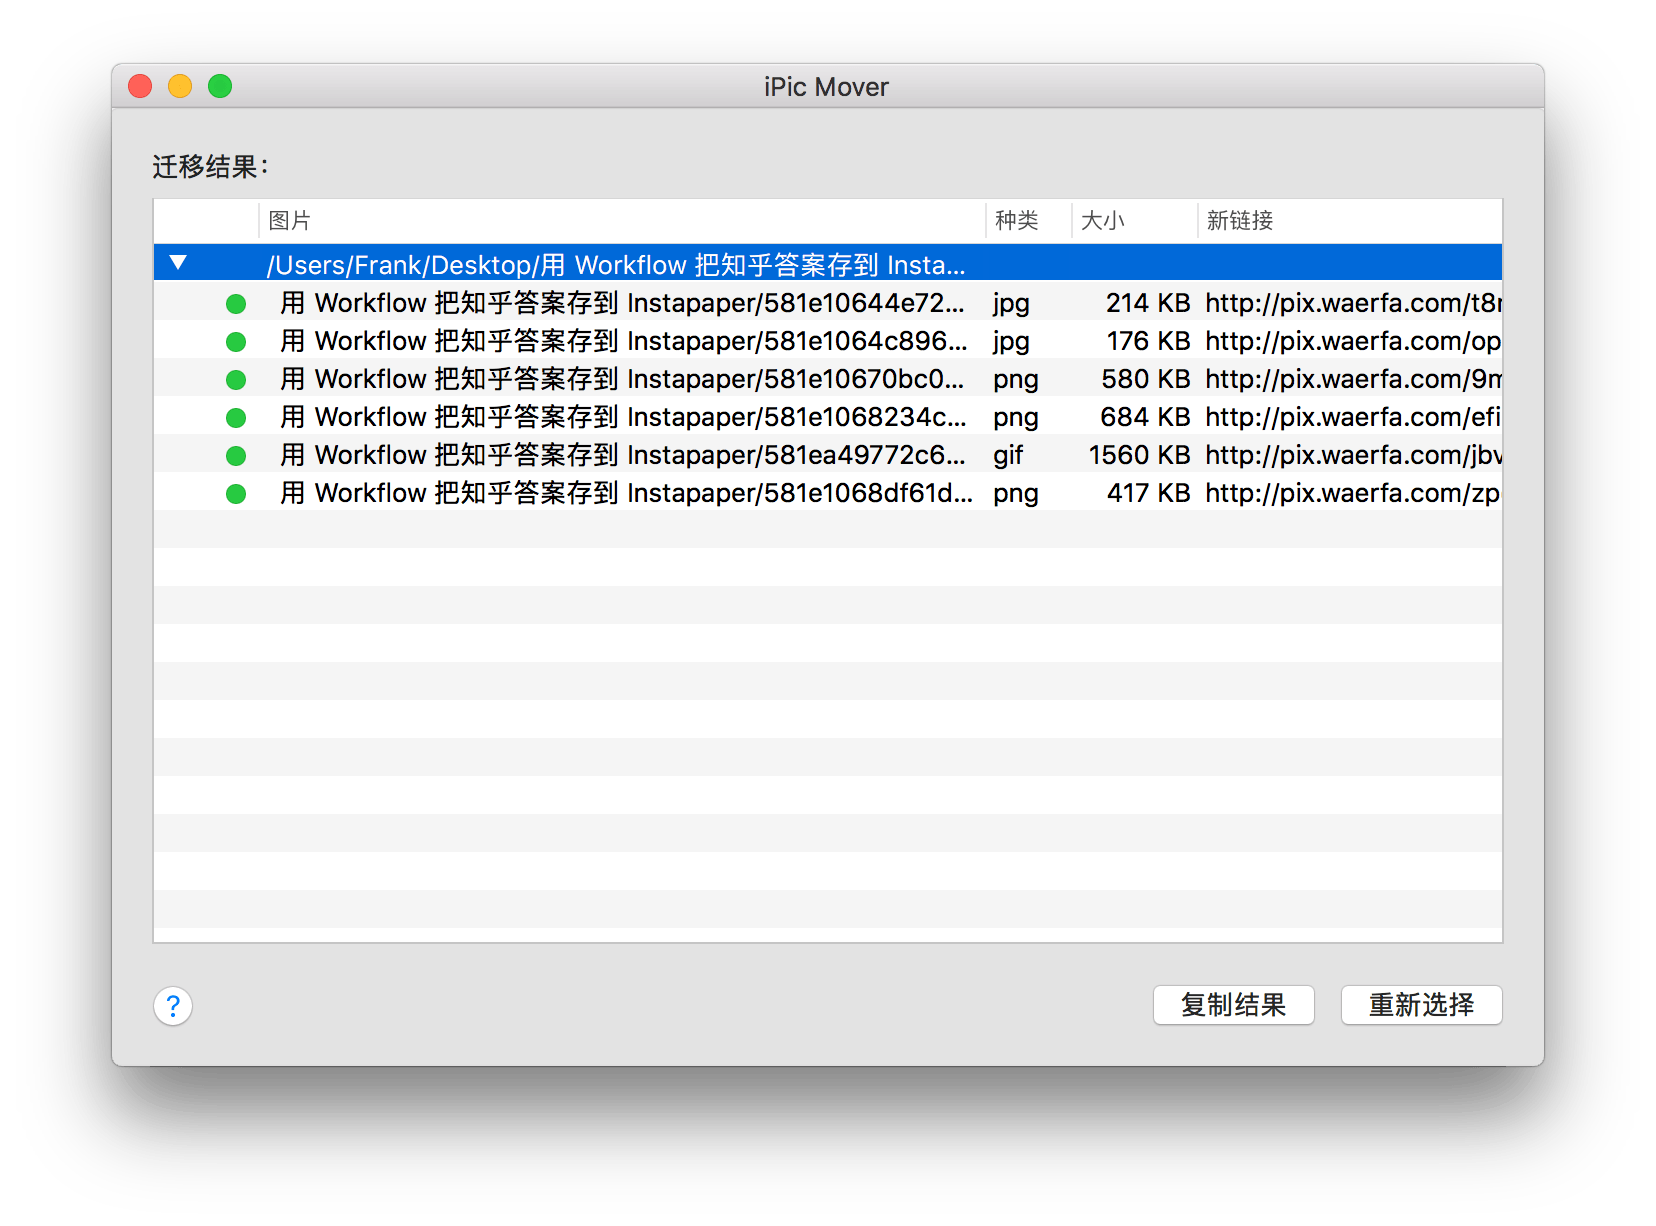This screenshot has width=1656, height=1226.
Task: Click the gif type cell
Action: pos(1008,456)
